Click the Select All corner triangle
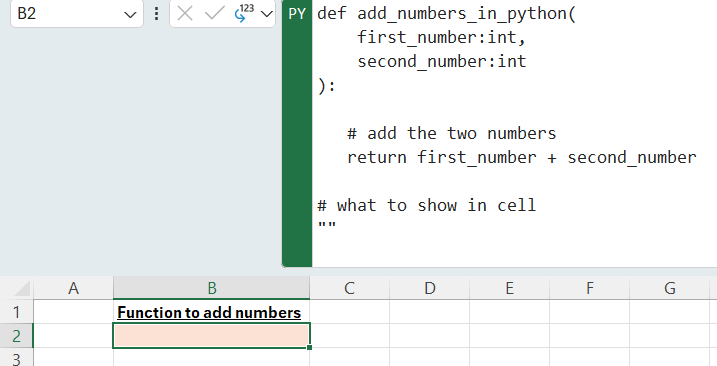 click(21, 288)
